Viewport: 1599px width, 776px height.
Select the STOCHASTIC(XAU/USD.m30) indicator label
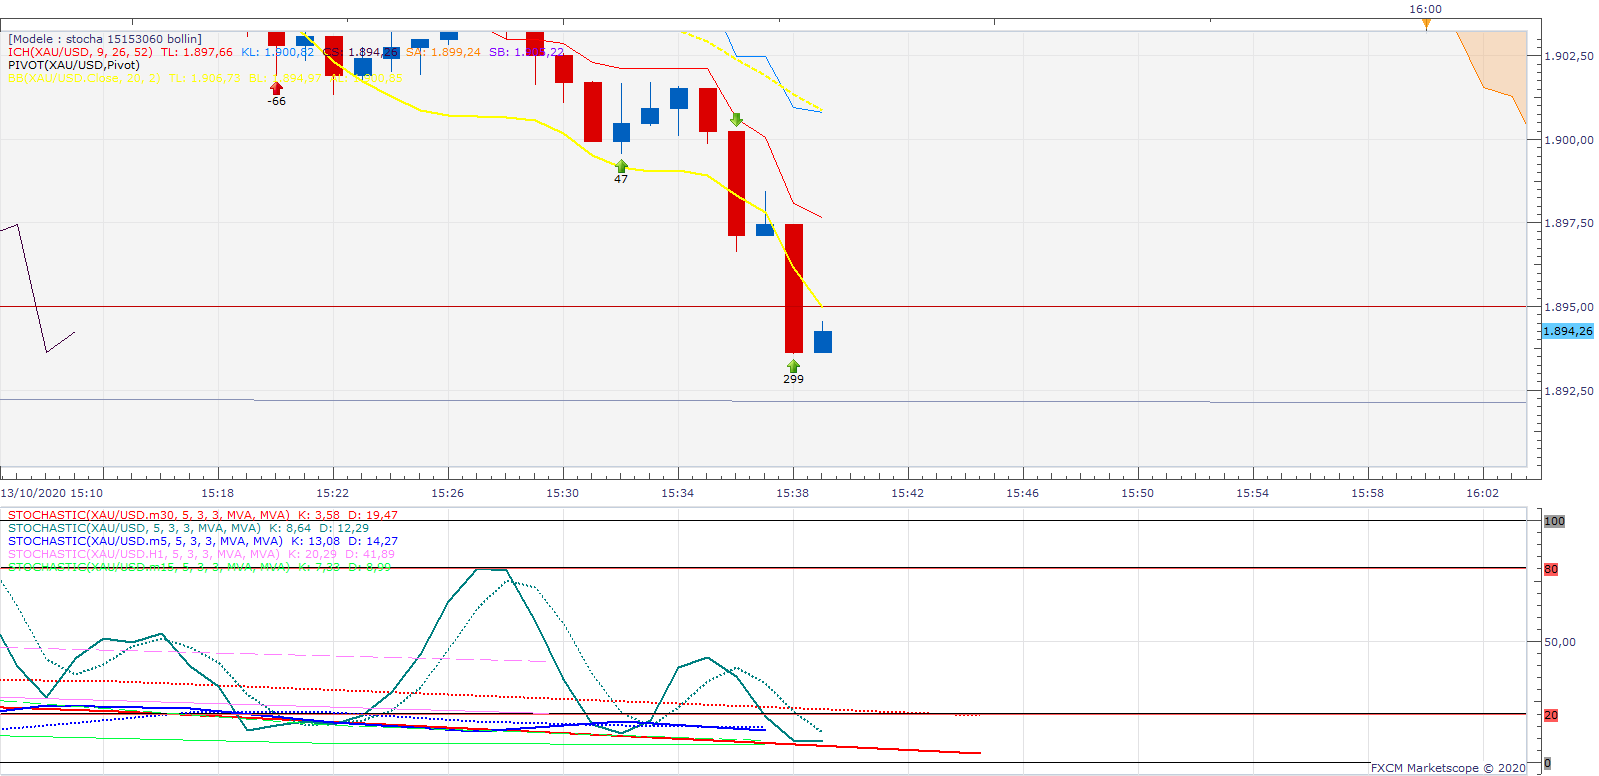149,515
